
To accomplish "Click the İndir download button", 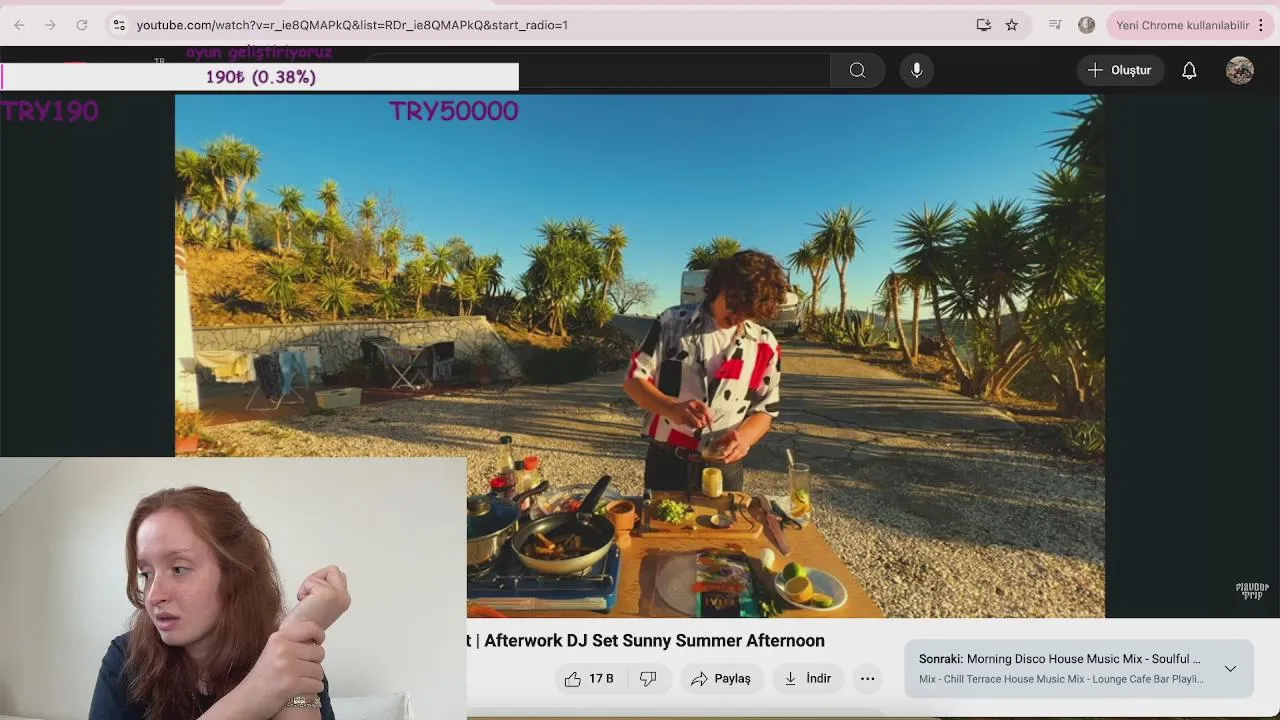I will (x=808, y=679).
